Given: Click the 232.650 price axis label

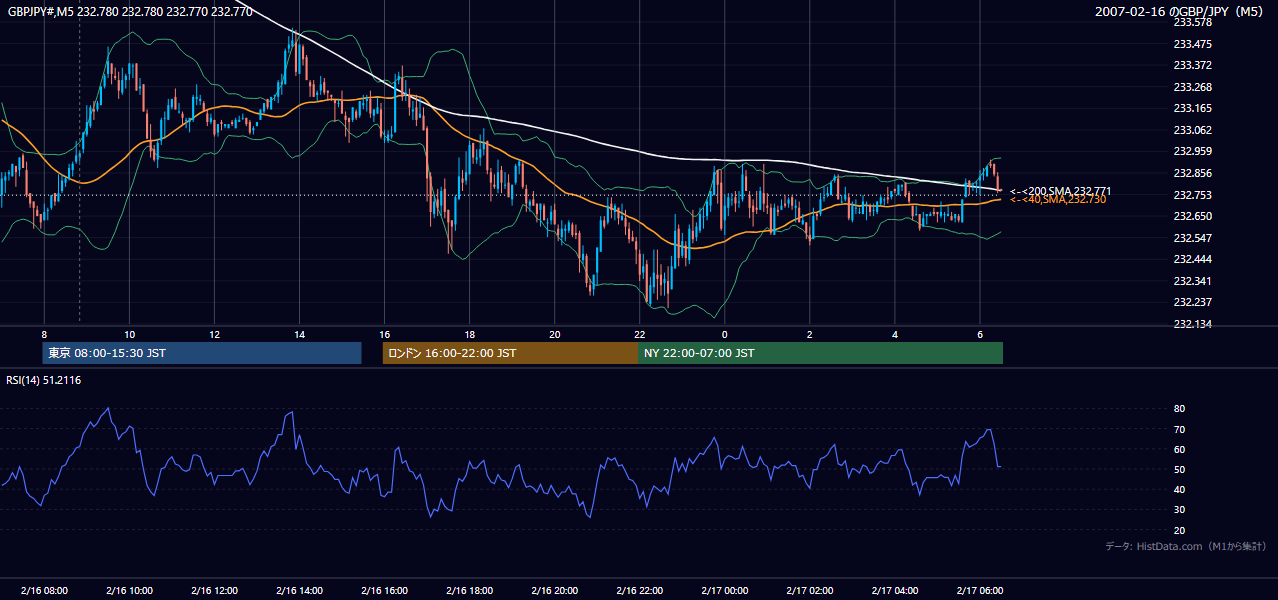Looking at the screenshot, I should pyautogui.click(x=1192, y=216).
